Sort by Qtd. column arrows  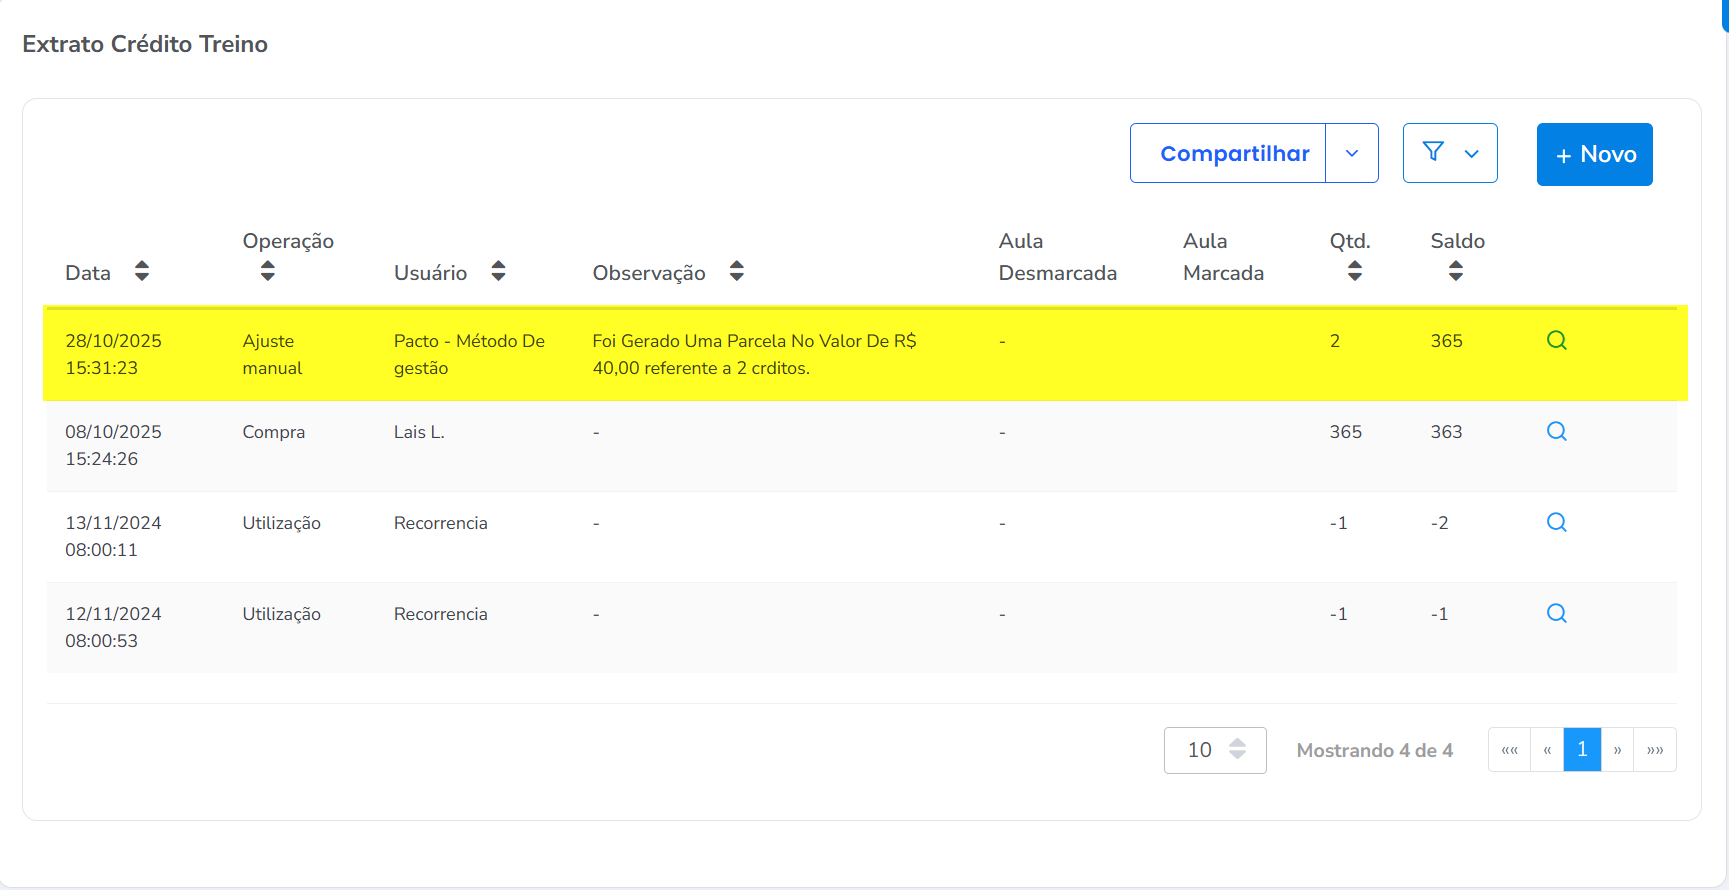1354,271
